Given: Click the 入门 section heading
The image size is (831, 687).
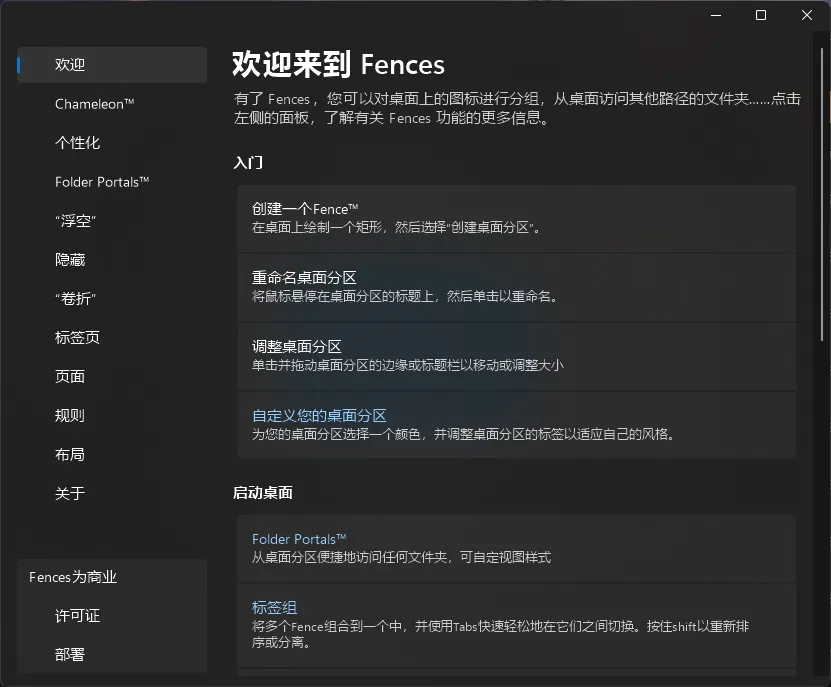Looking at the screenshot, I should pyautogui.click(x=248, y=163).
